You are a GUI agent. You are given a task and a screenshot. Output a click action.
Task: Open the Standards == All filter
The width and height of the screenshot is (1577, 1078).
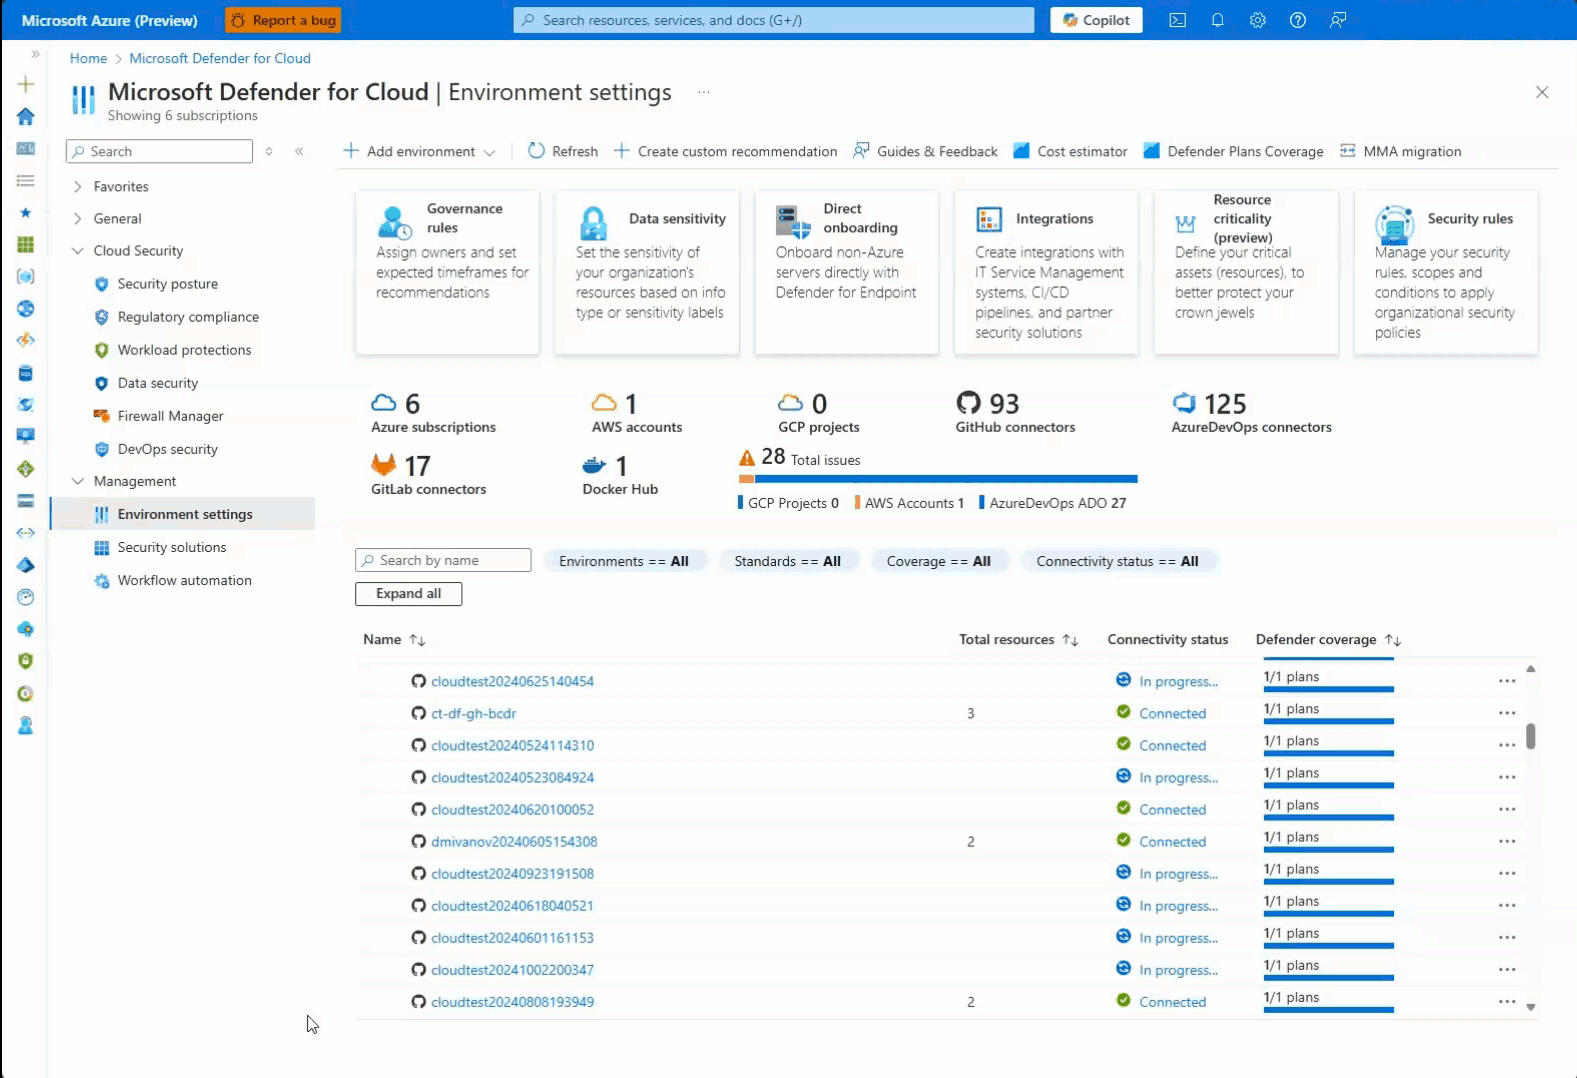pos(788,561)
